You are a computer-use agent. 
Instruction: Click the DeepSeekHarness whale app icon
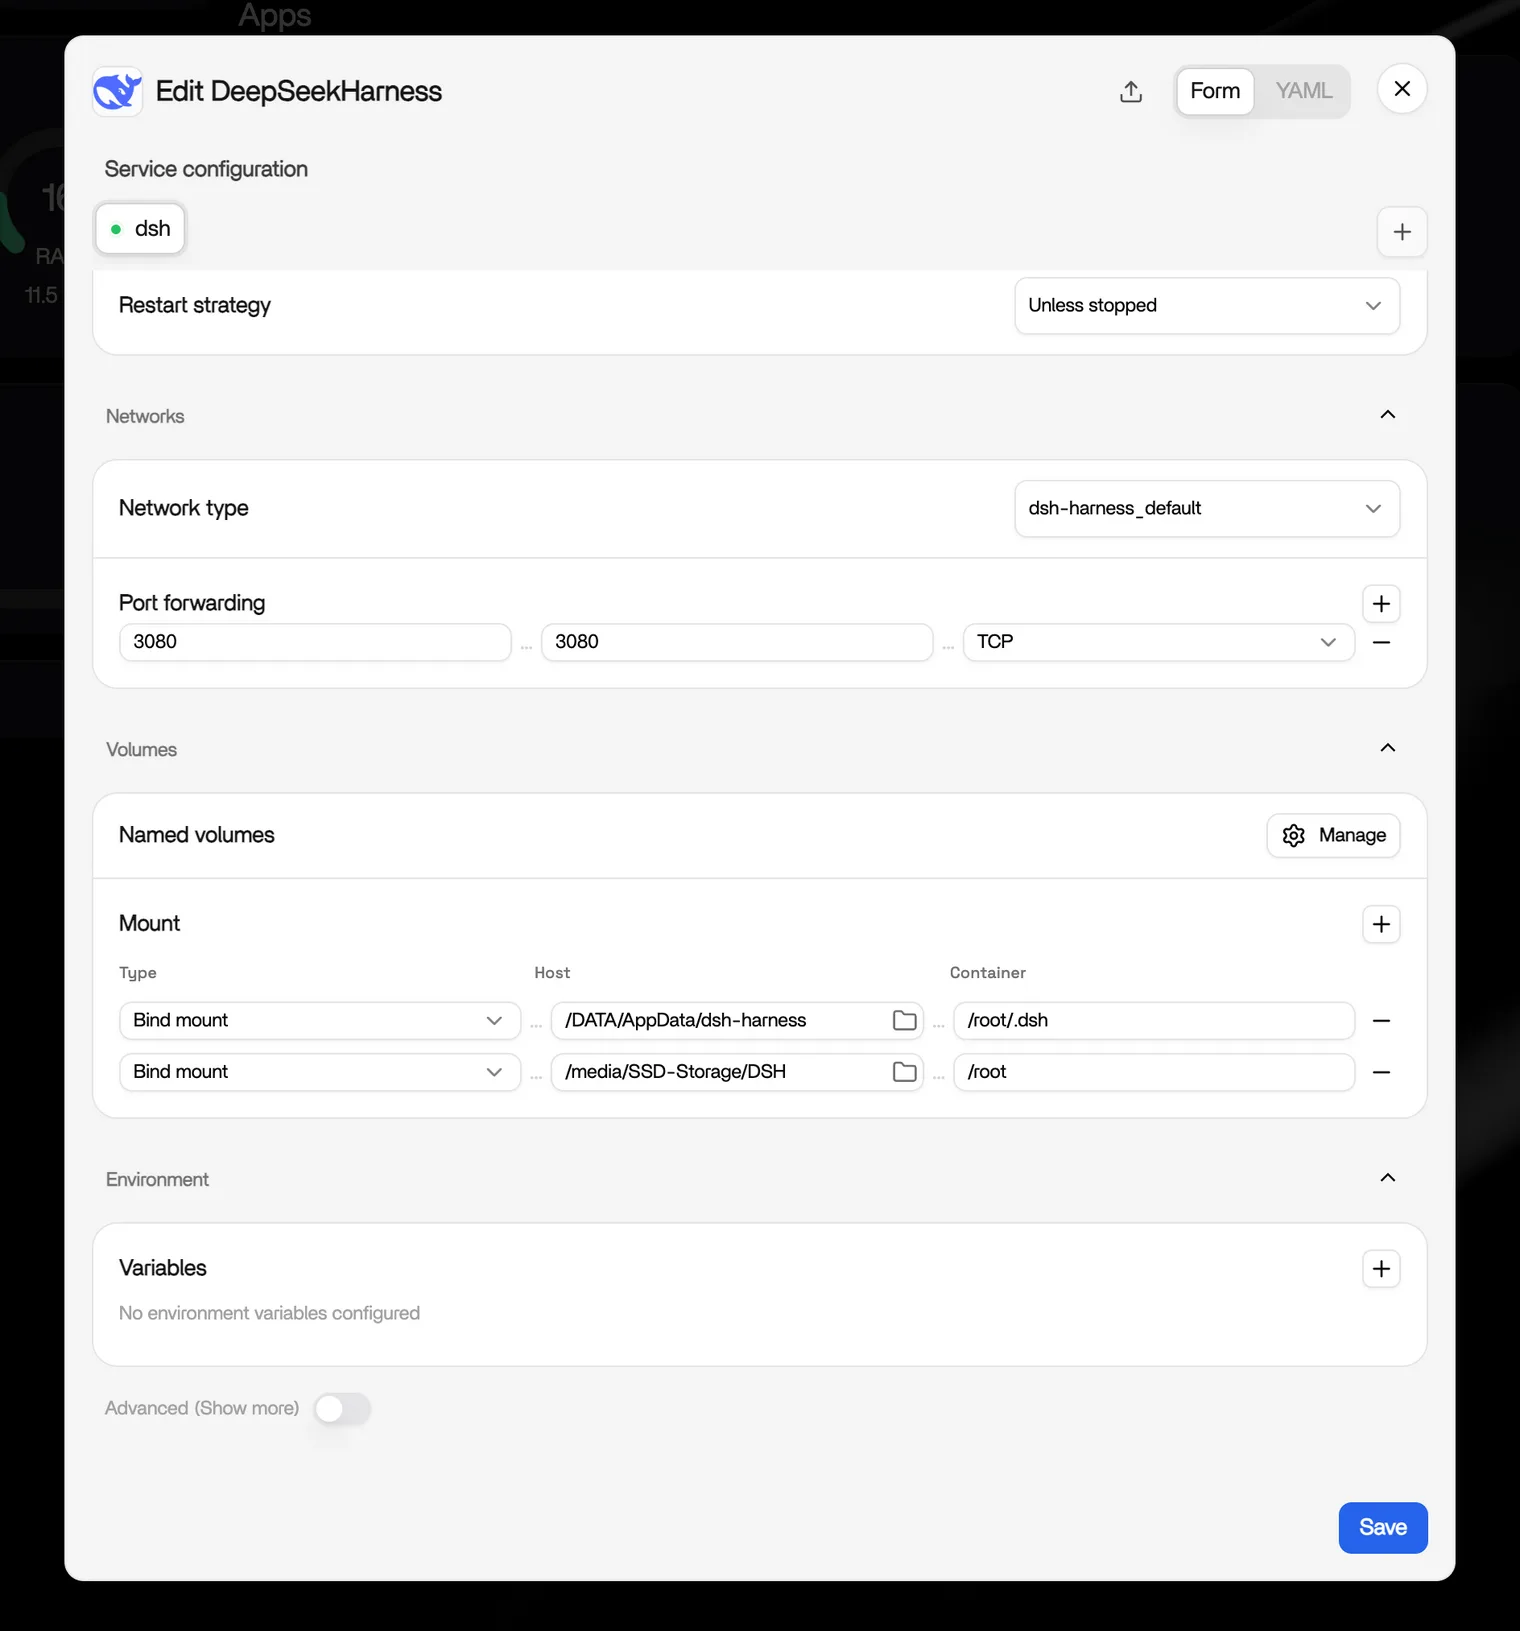click(x=117, y=92)
